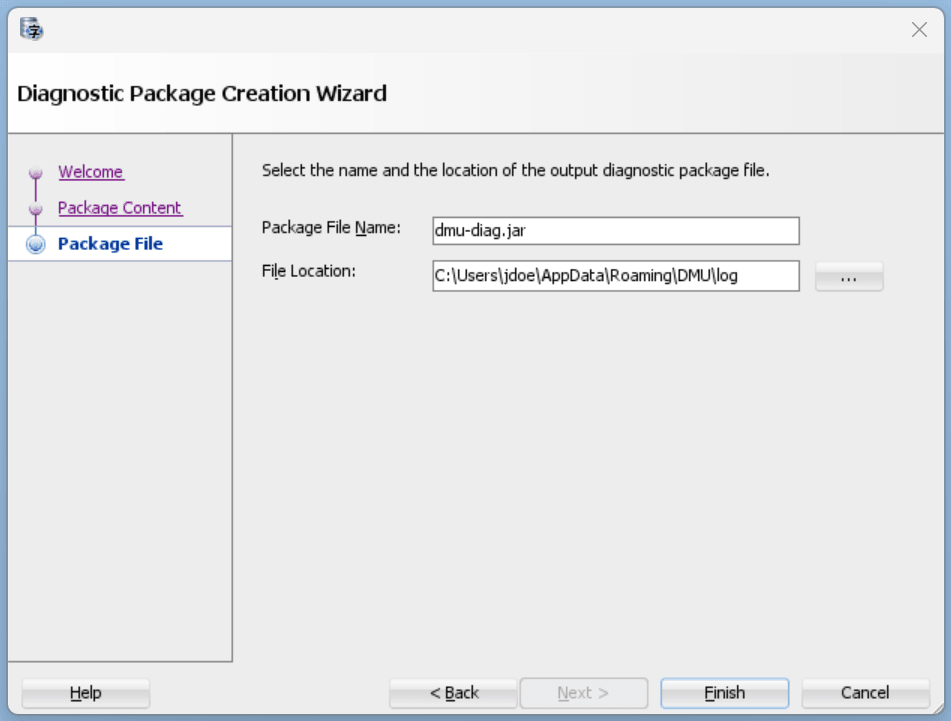Click the DMU application icon in title bar
Viewport: 951px width, 721px height.
coord(31,29)
